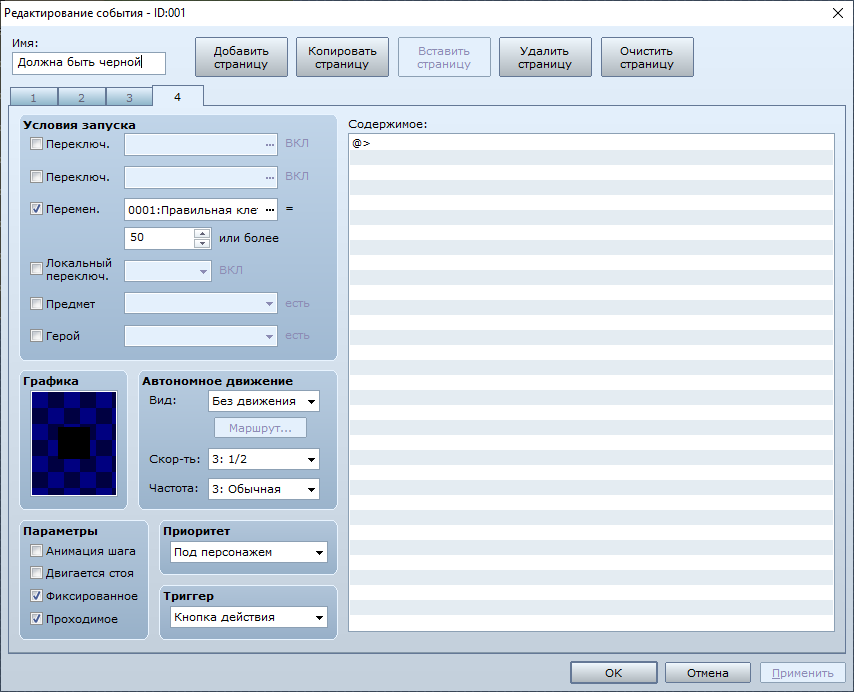Image resolution: width=854 pixels, height=692 pixels.
Task: Switch to event page tab 2
Action: click(82, 97)
